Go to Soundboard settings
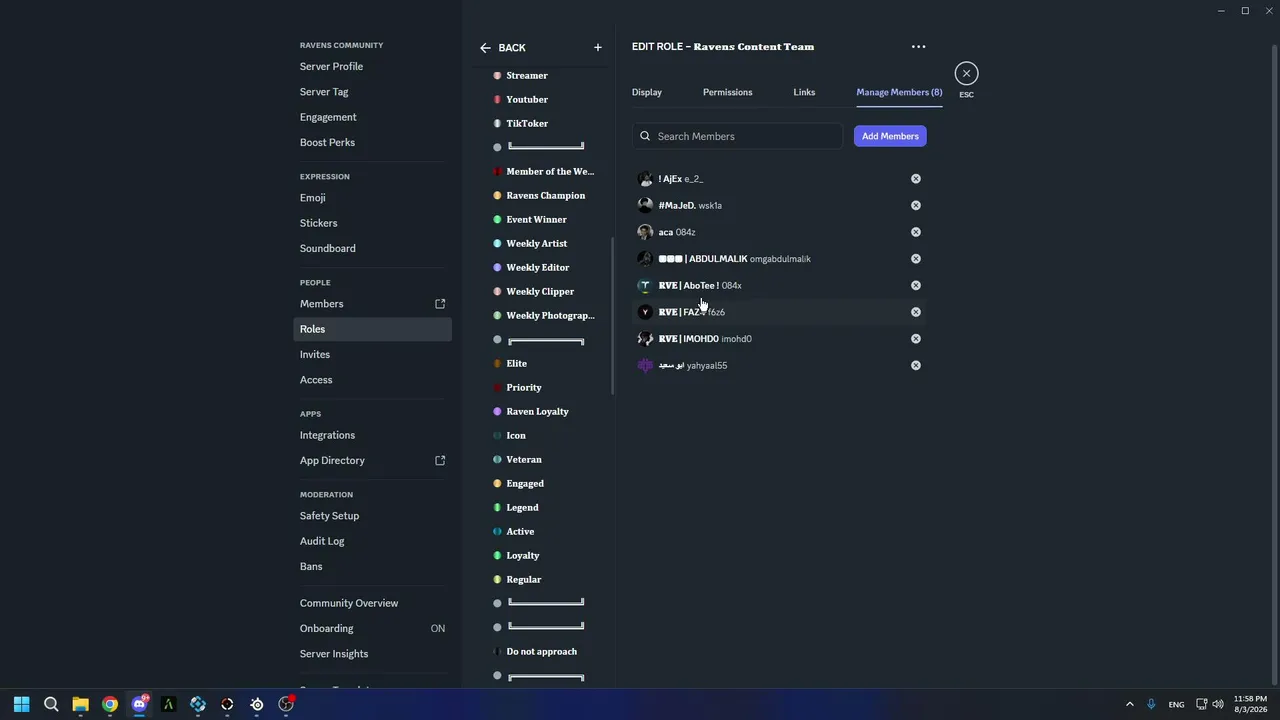 pos(373,249)
